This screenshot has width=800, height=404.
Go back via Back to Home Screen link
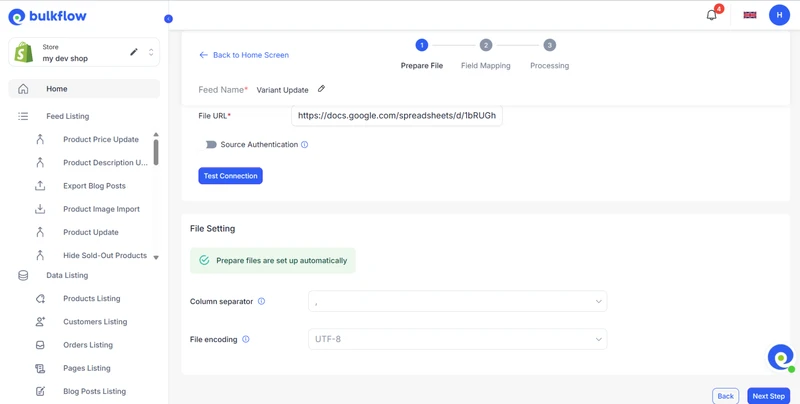click(244, 55)
